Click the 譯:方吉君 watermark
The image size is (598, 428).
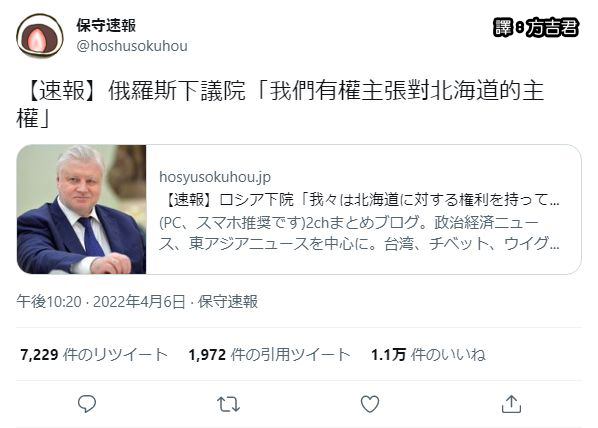[536, 27]
